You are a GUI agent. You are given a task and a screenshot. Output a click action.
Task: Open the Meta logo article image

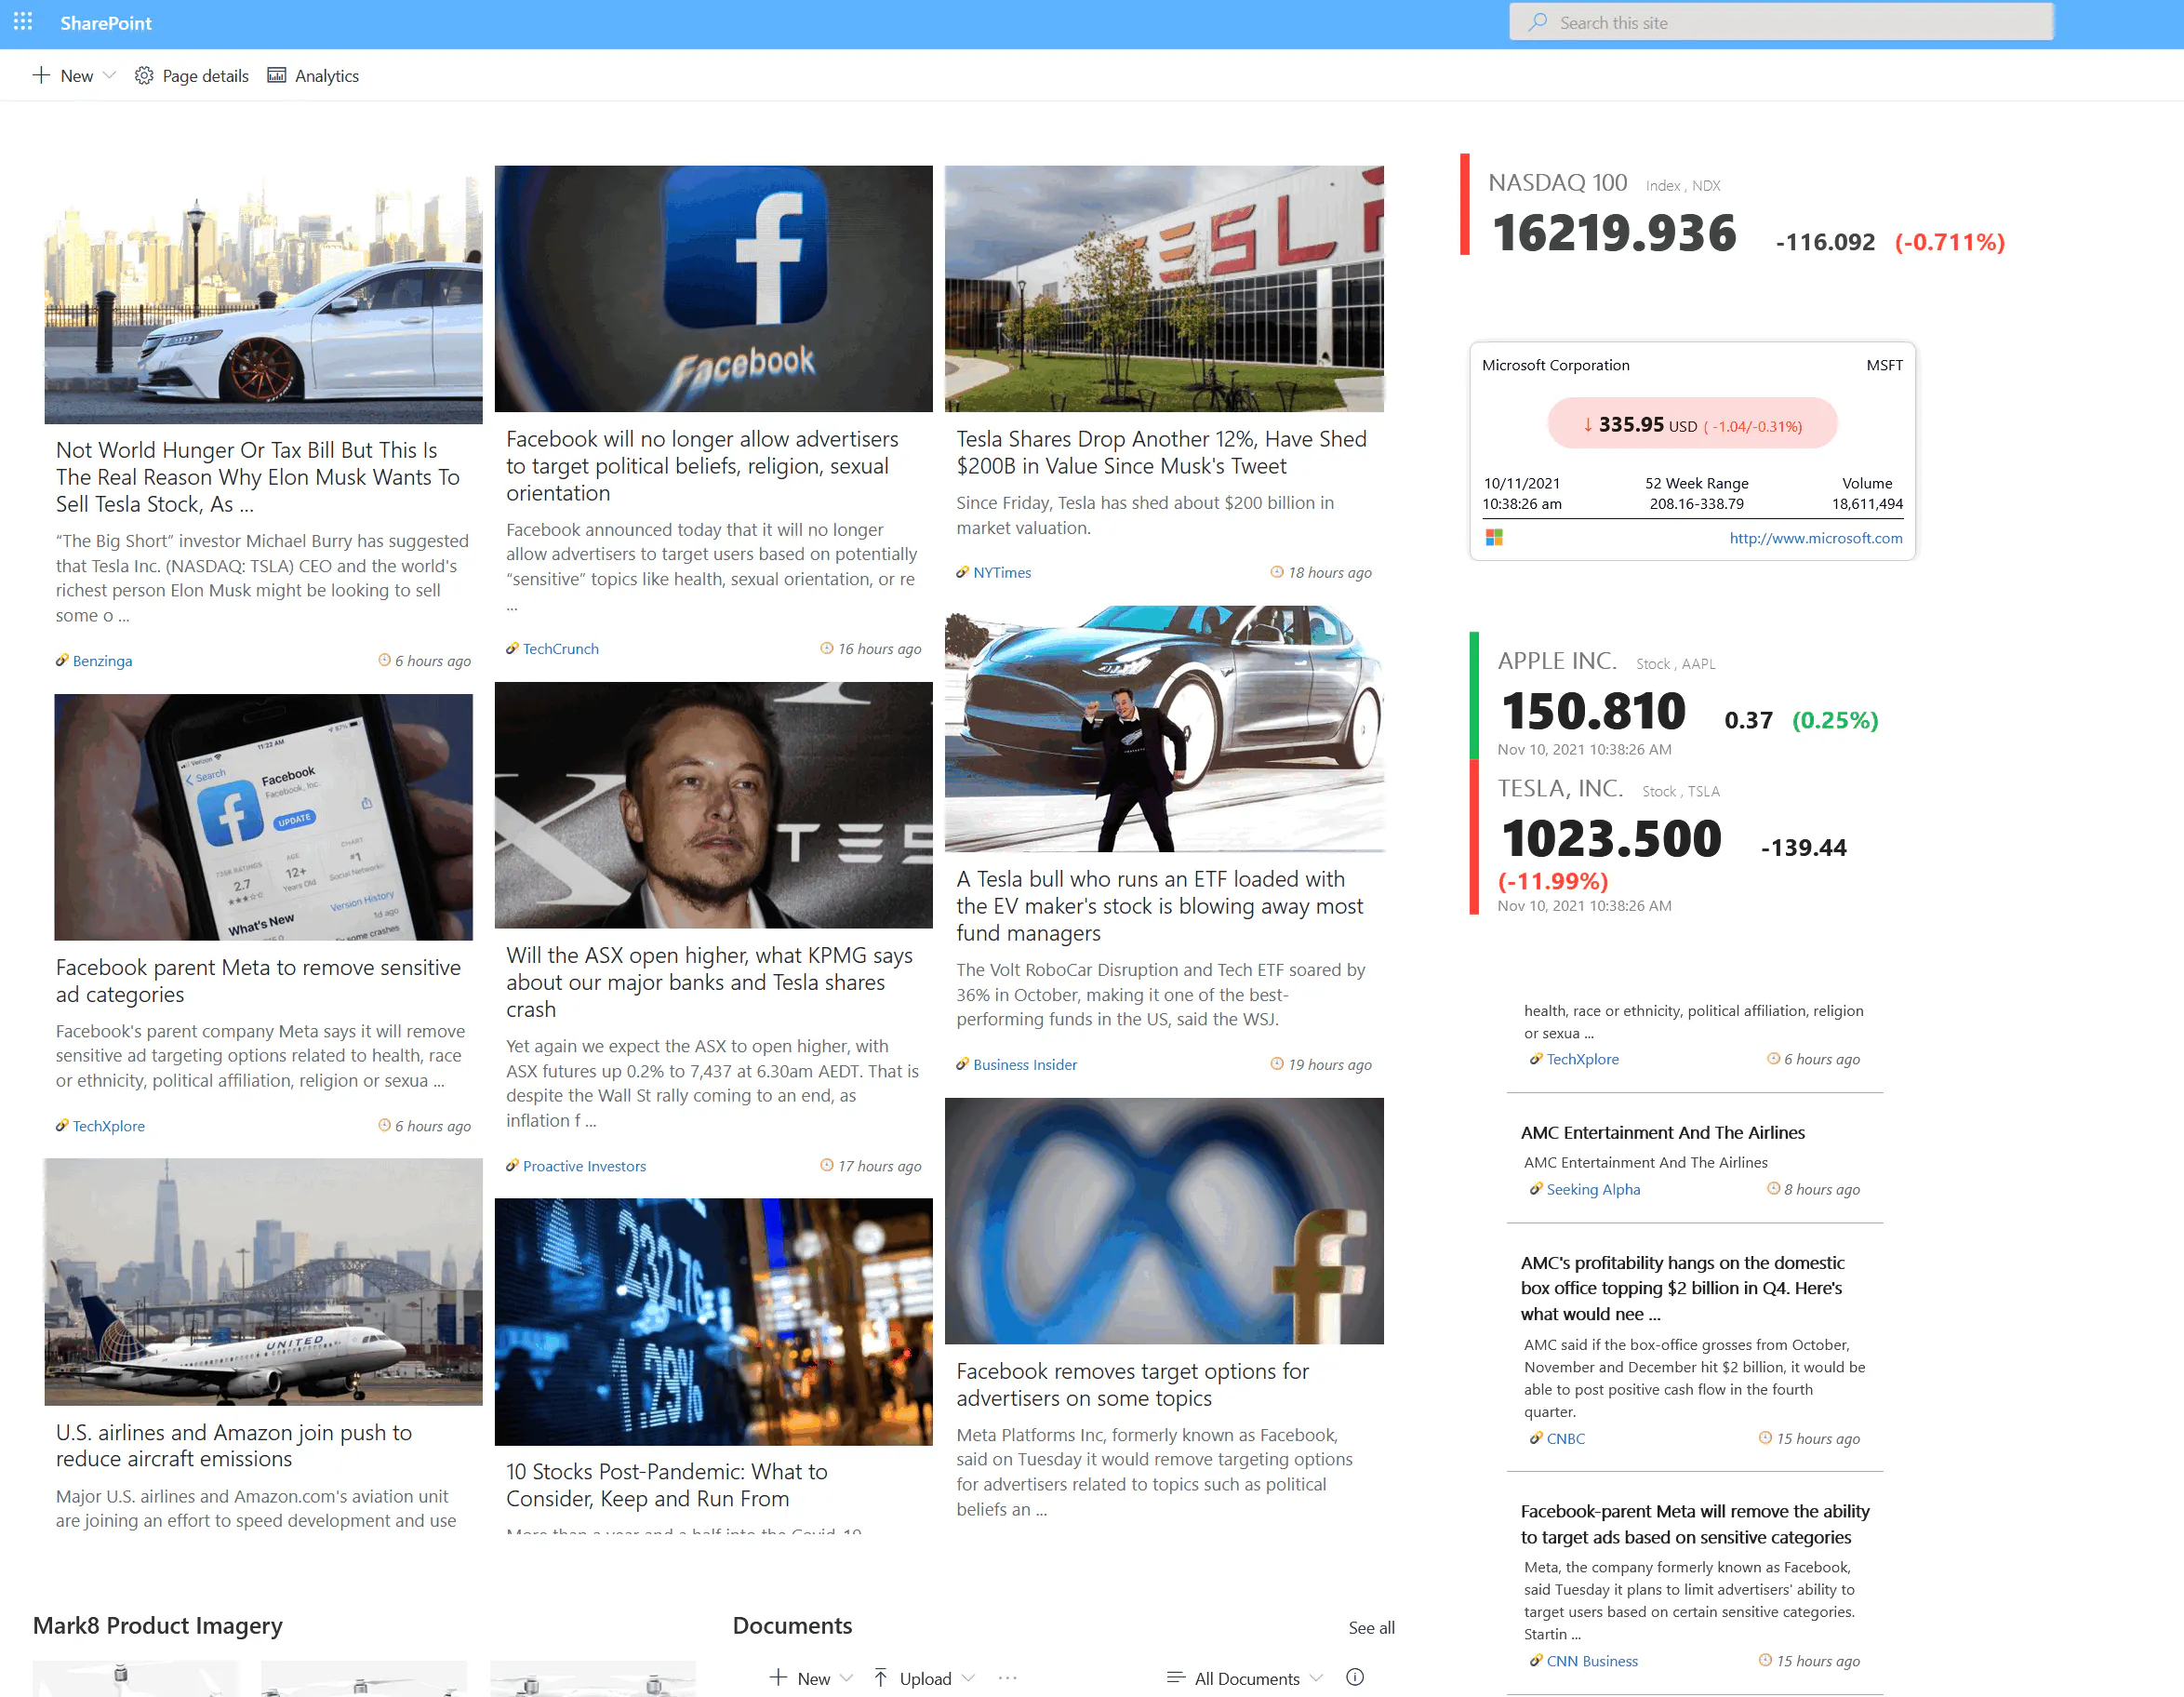click(x=1164, y=1220)
